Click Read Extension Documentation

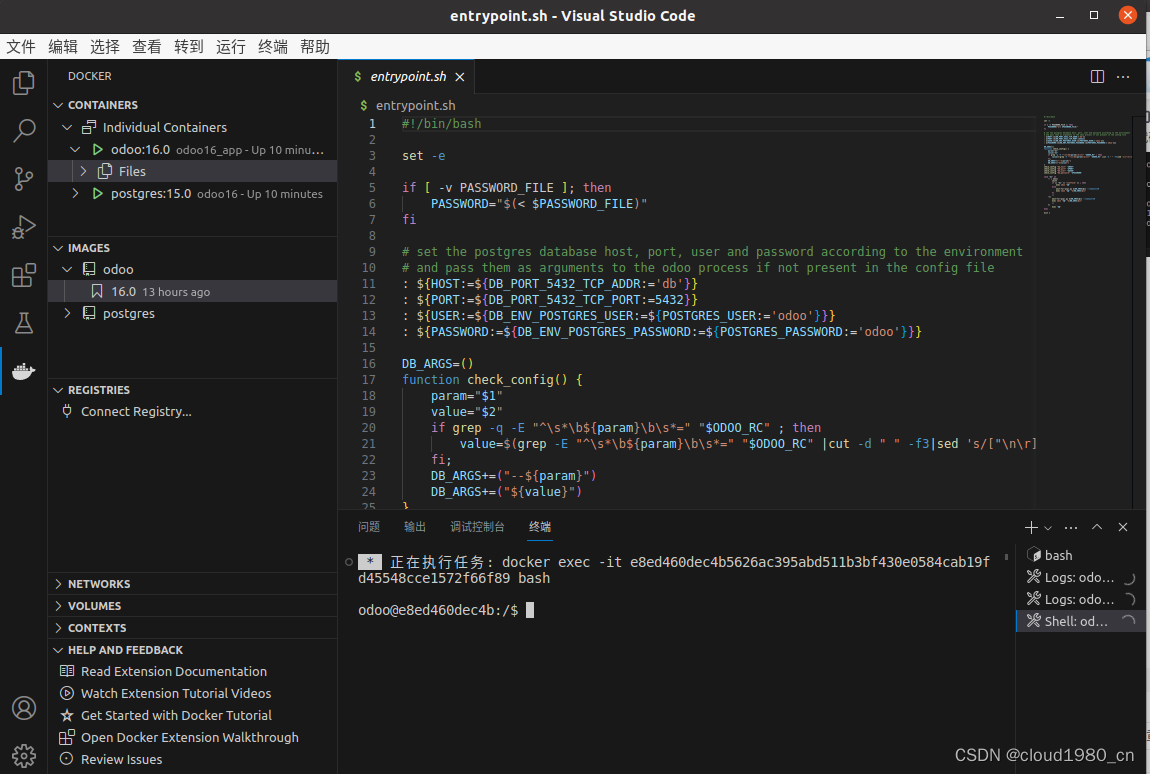(x=175, y=671)
